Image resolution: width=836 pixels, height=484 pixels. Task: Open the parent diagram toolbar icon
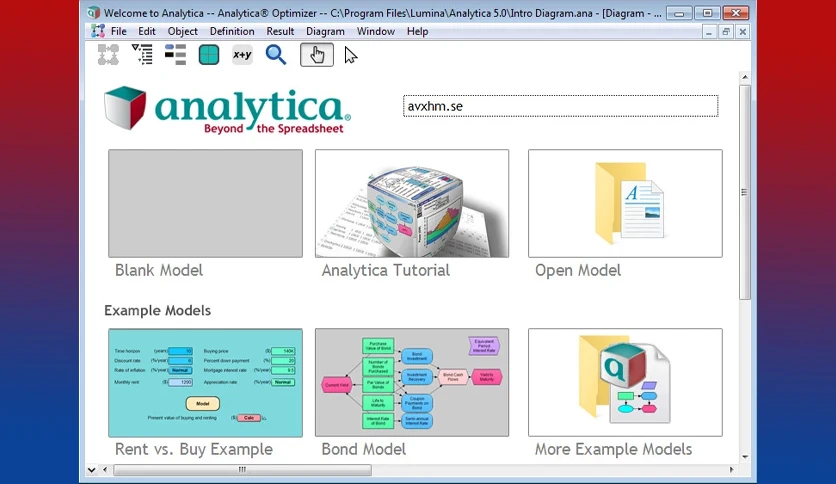tap(108, 55)
